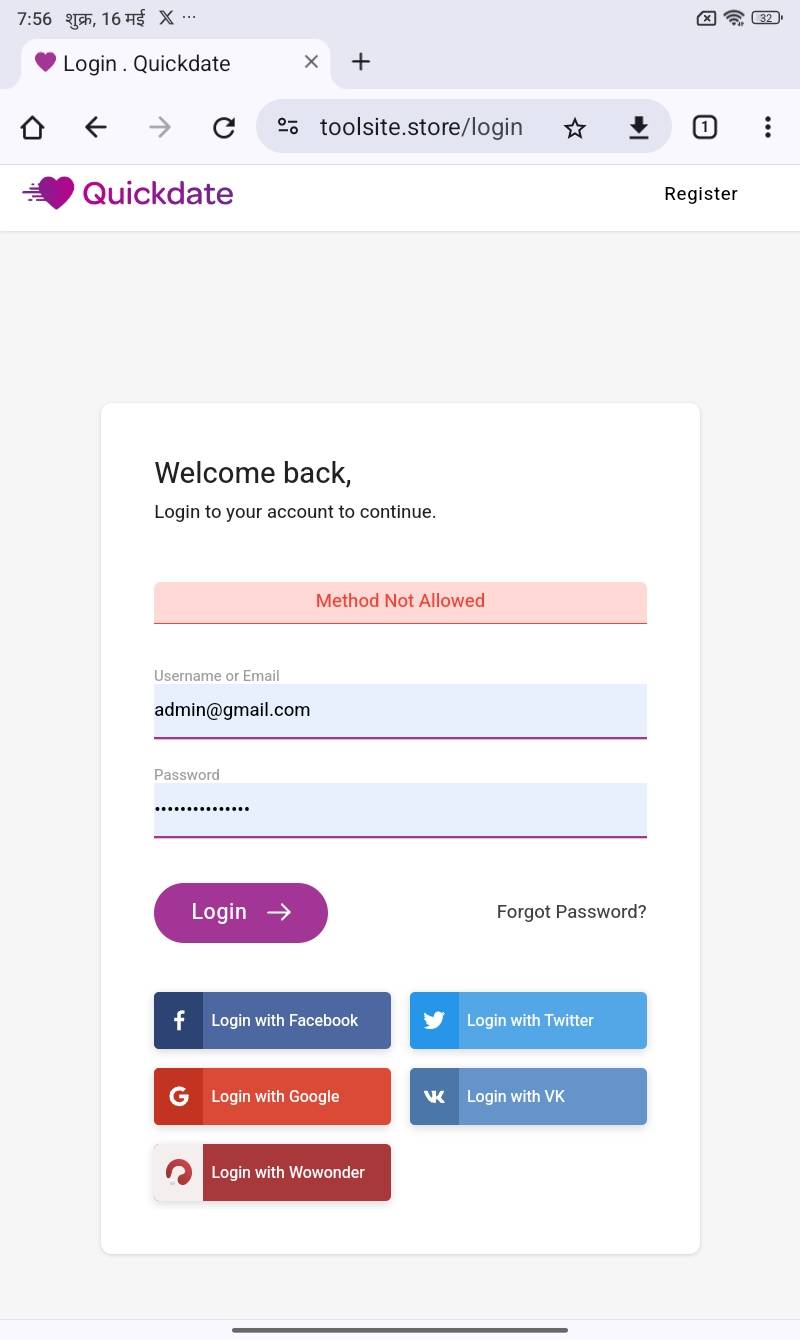Viewport: 800px width, 1340px height.
Task: Open a new tab with plus button
Action: (x=361, y=62)
